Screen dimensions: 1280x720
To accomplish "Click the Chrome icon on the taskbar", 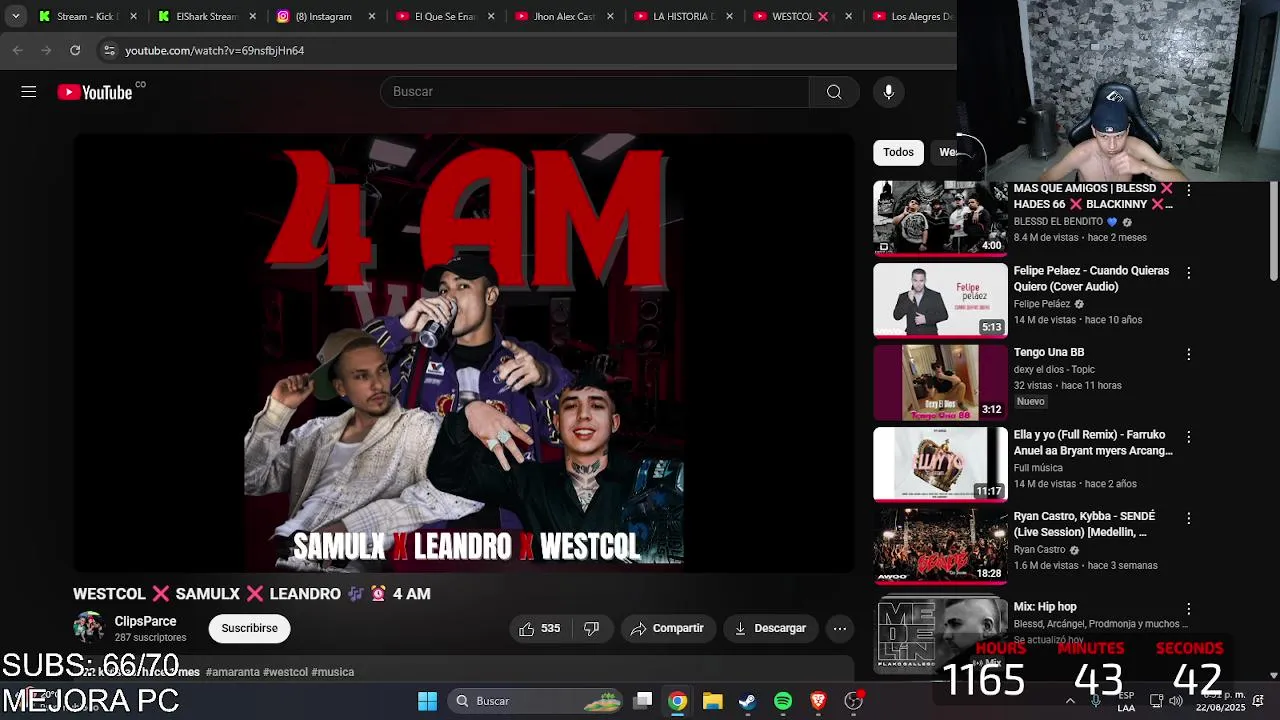I will [678, 701].
